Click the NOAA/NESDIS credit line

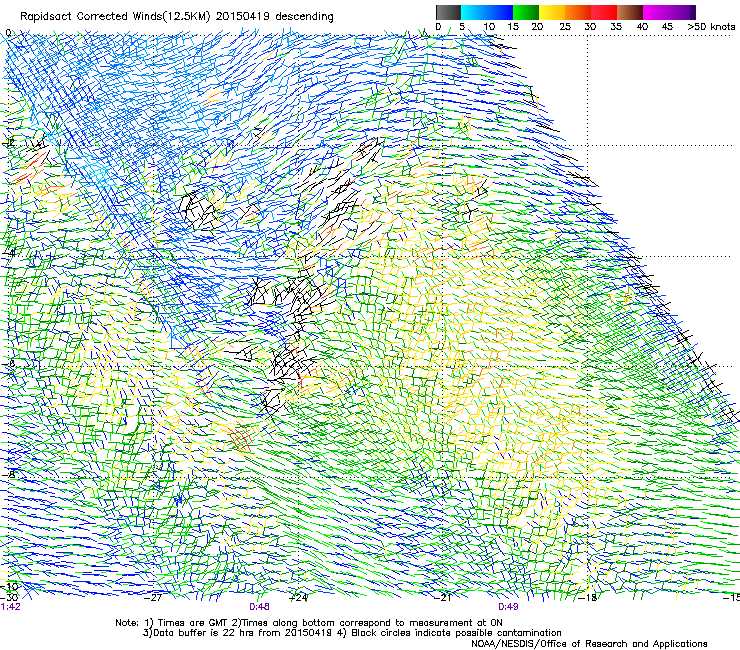coord(589,644)
